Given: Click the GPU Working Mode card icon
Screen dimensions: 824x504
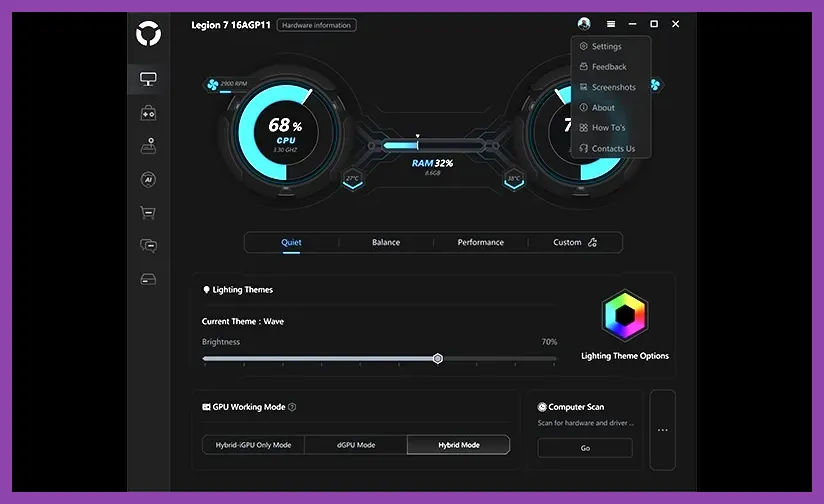Looking at the screenshot, I should tap(207, 407).
